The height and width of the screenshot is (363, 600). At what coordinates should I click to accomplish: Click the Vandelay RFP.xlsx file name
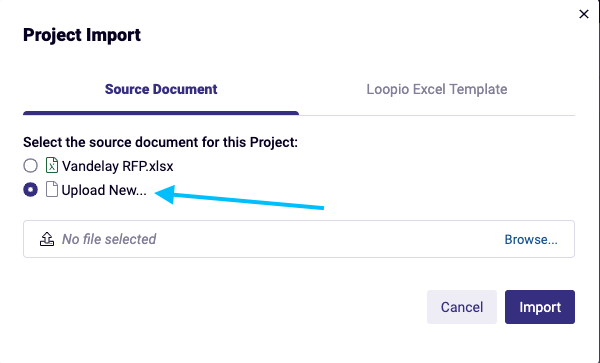pyautogui.click(x=118, y=166)
